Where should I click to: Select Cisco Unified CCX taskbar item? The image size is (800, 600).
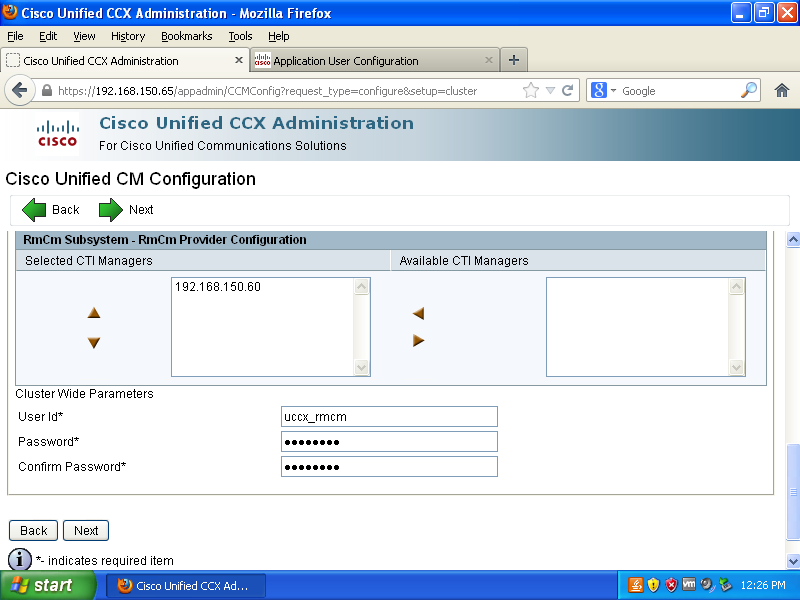point(186,585)
